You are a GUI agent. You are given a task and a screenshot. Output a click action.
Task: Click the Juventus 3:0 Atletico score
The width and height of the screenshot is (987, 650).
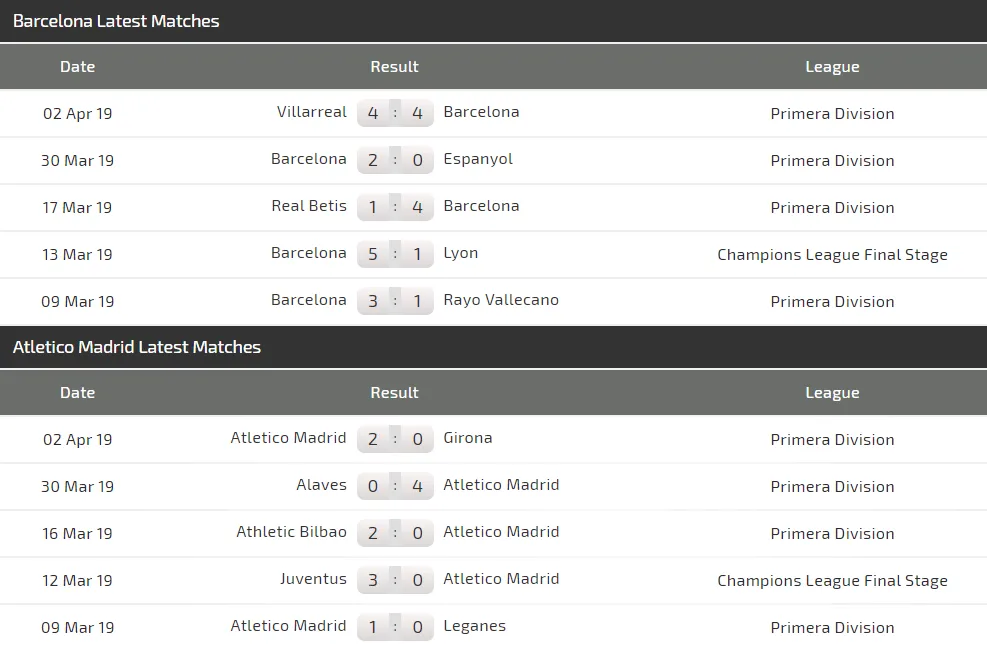coord(395,580)
